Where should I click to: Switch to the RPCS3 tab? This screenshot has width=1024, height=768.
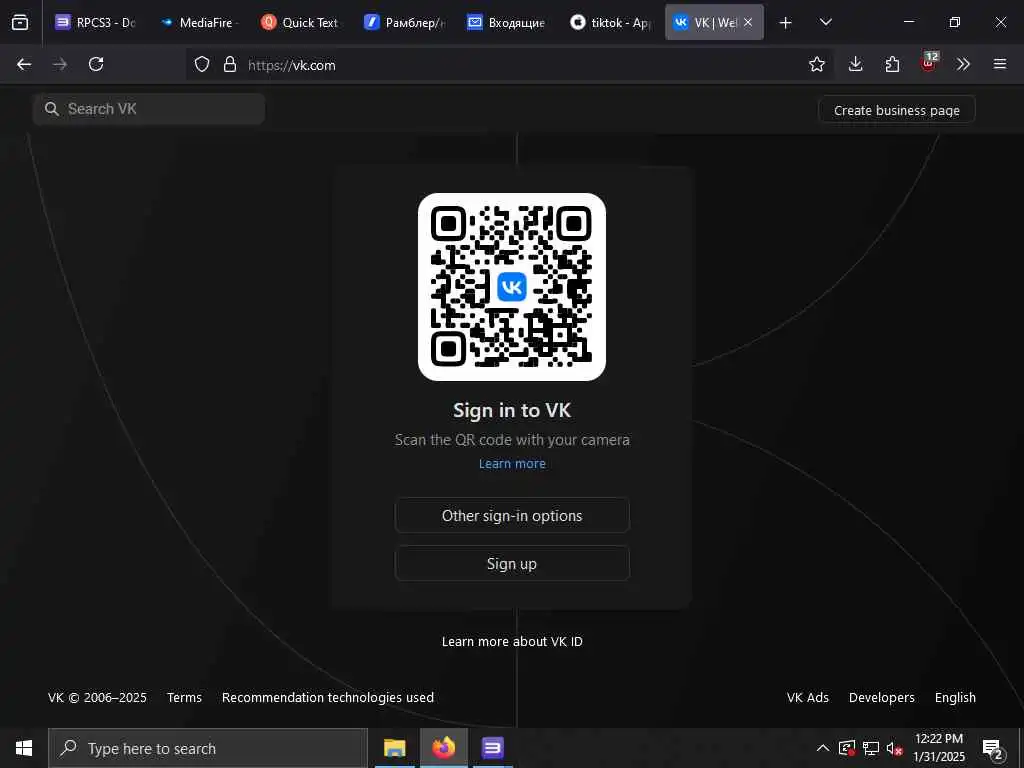(95, 22)
